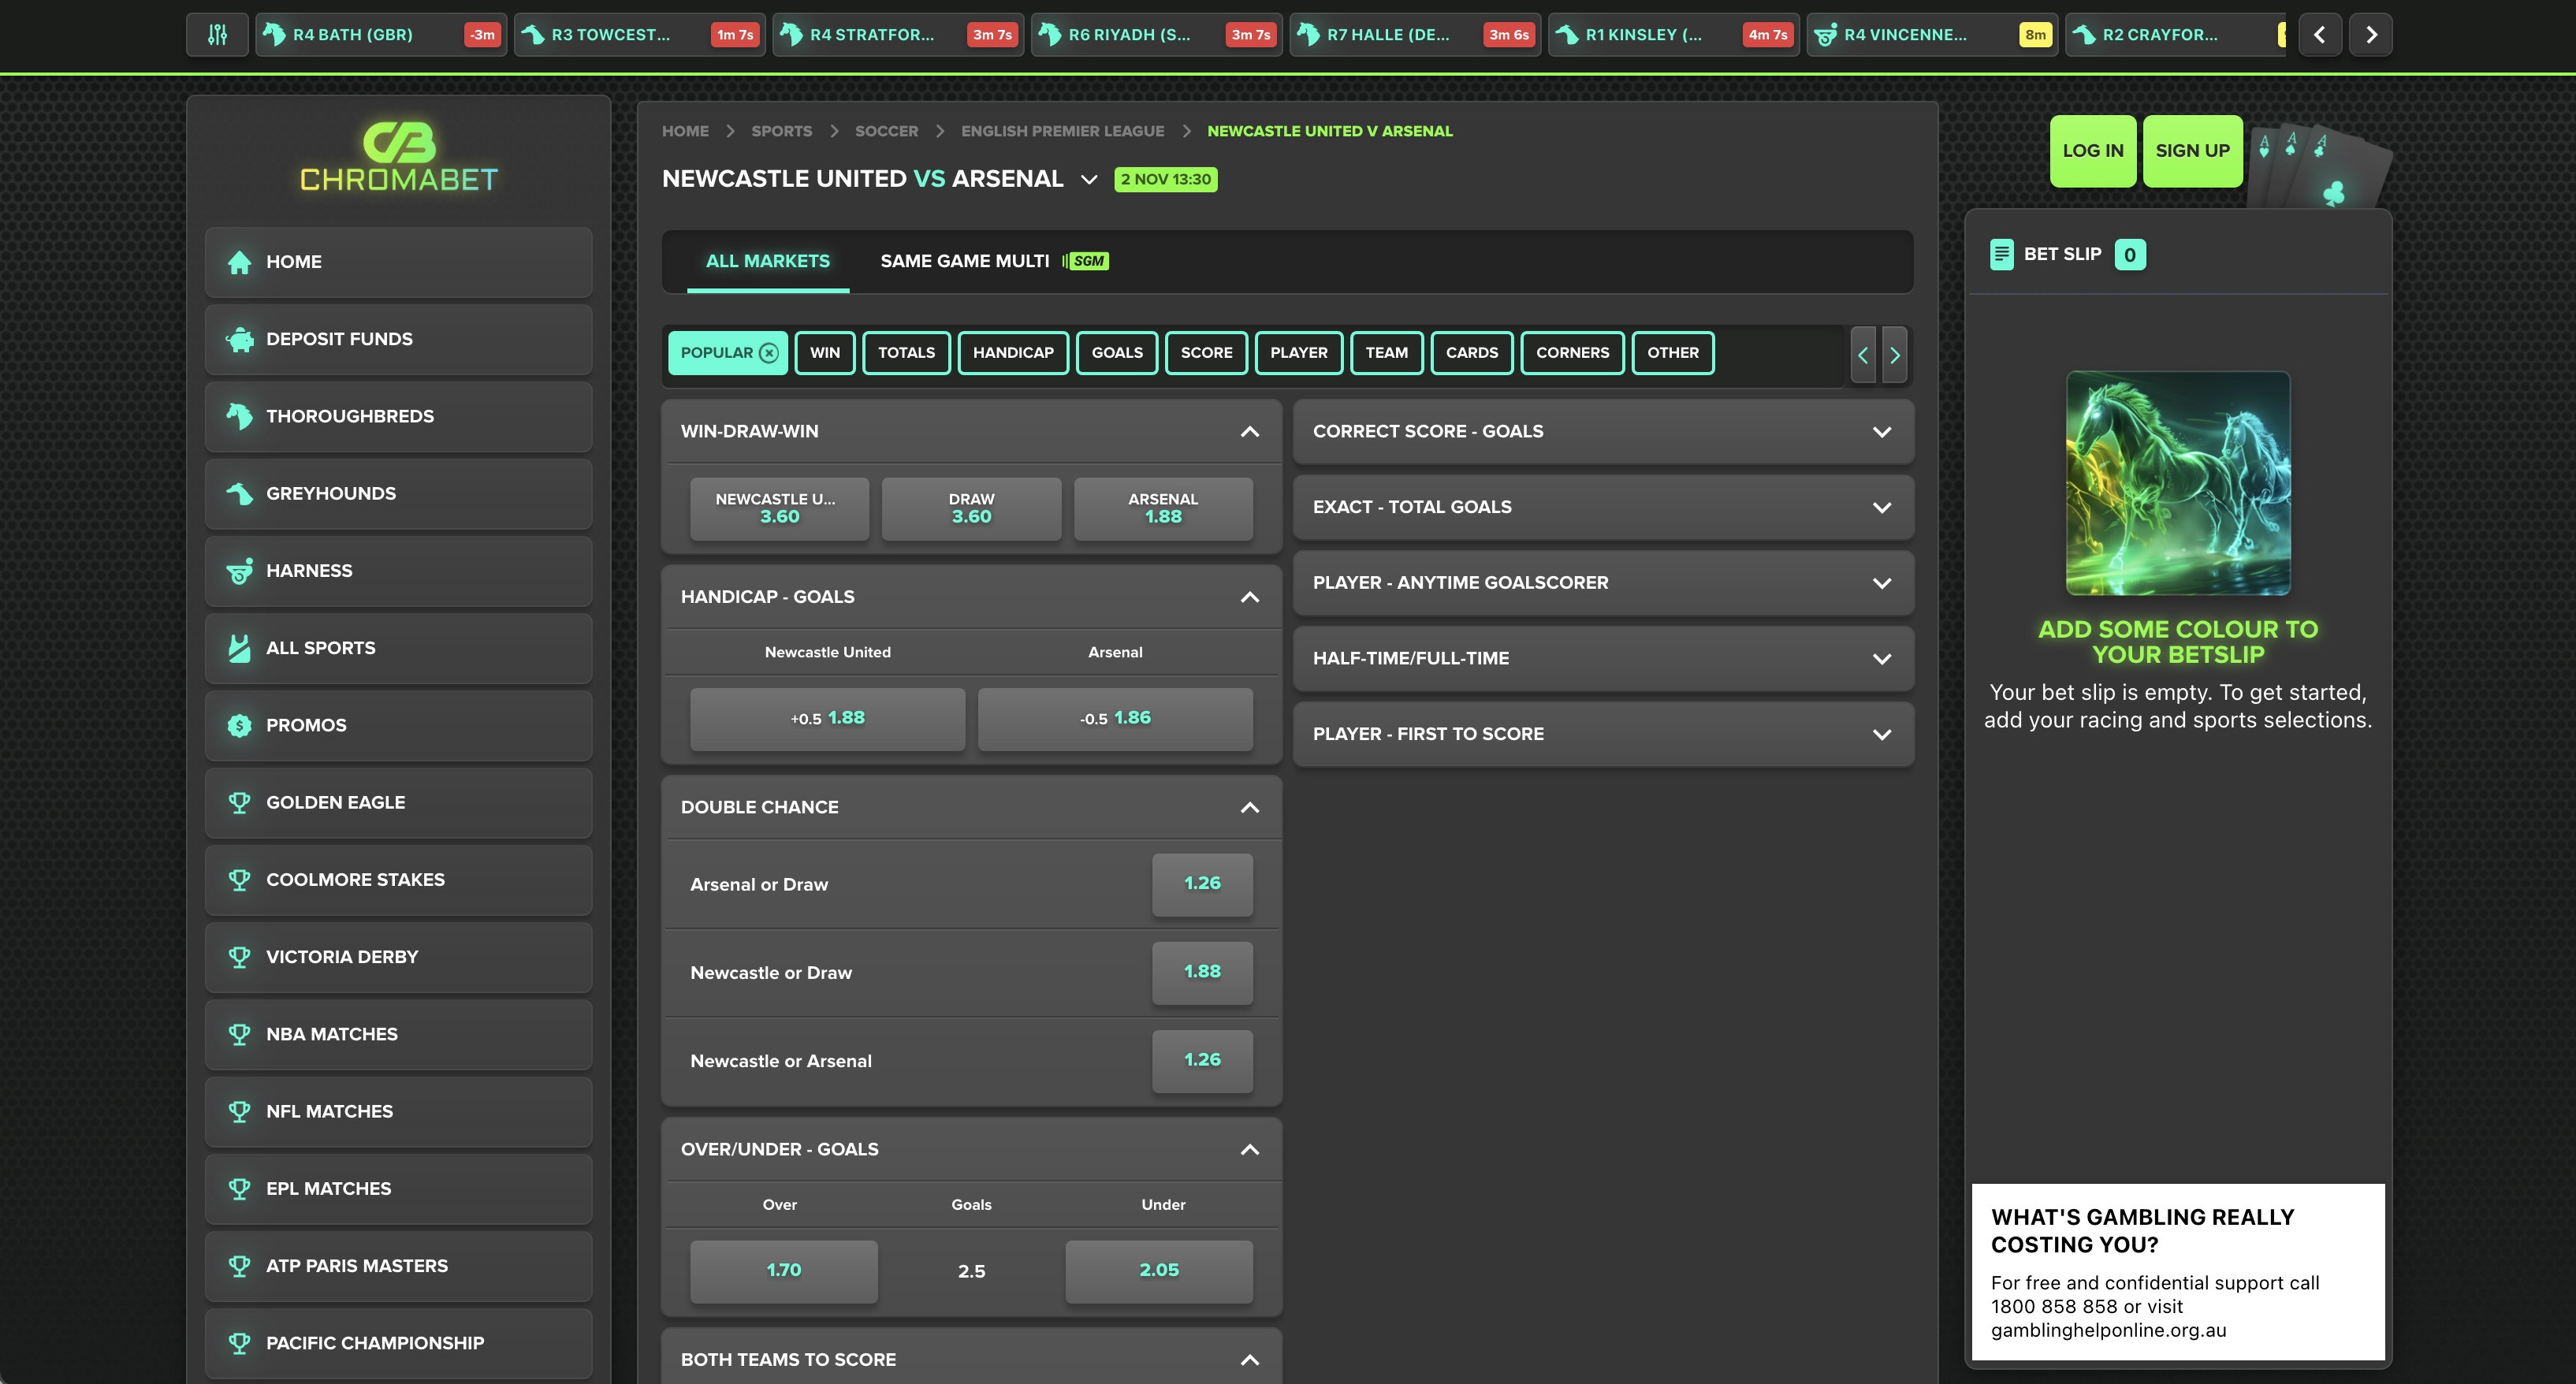Screen dimensions: 2576x1384
Task: Click the Victoria Derby trophy icon
Action: [x=239, y=957]
